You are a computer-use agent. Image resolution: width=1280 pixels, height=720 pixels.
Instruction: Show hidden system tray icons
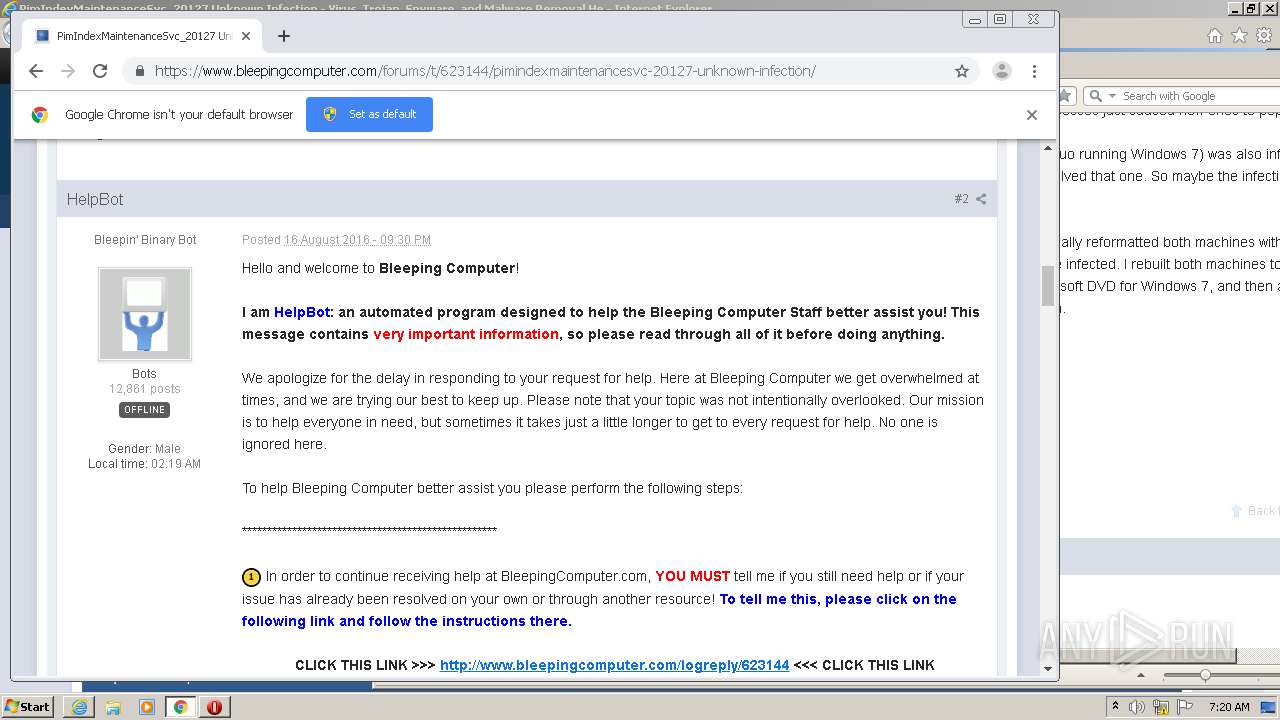pyautogui.click(x=1116, y=707)
